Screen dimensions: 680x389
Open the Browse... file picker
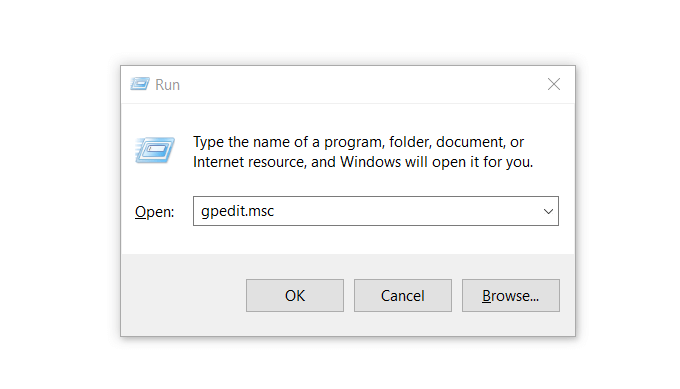tap(511, 295)
